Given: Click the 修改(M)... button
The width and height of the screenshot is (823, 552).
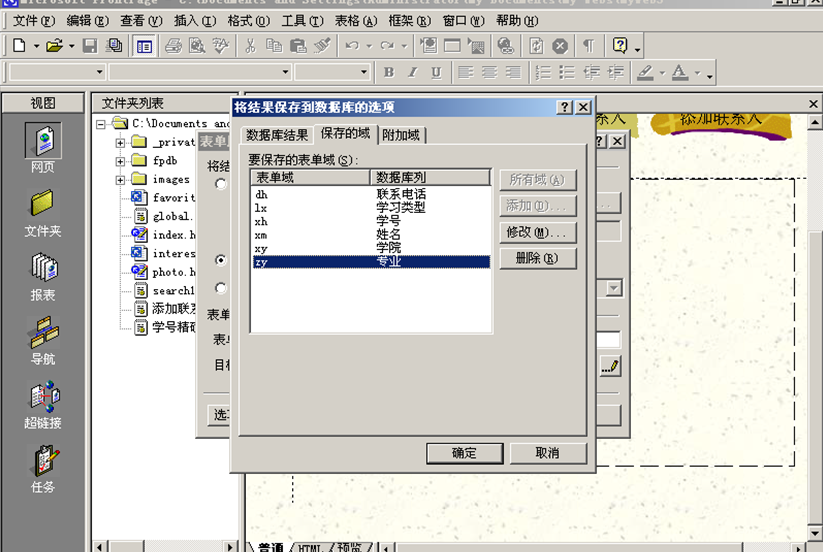Looking at the screenshot, I should pyautogui.click(x=537, y=232).
